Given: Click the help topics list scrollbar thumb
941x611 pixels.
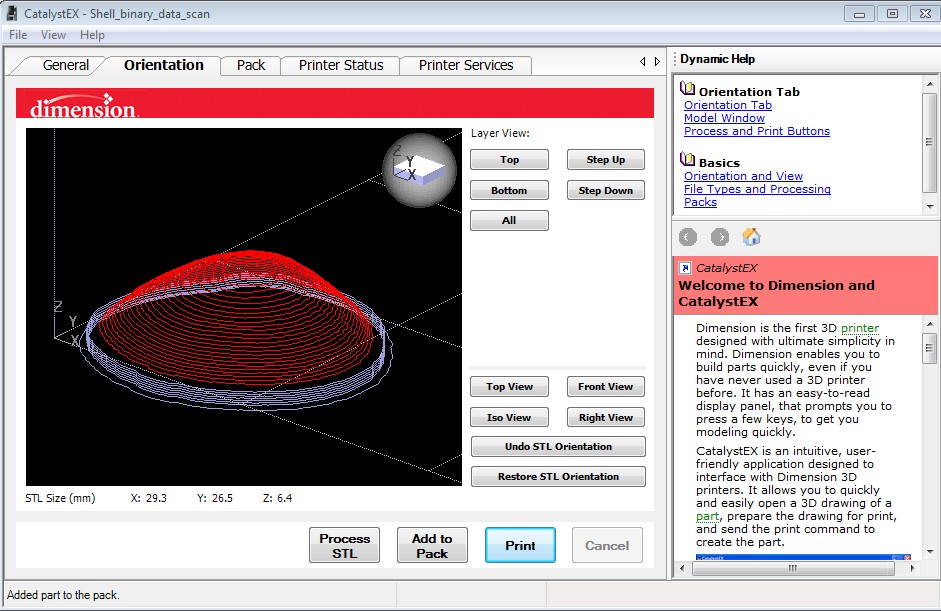Looking at the screenshot, I should [x=930, y=143].
